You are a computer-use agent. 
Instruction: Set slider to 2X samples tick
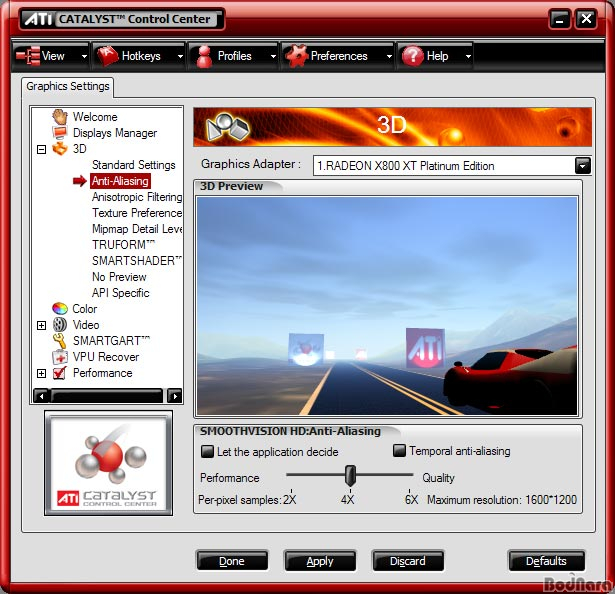coord(291,491)
